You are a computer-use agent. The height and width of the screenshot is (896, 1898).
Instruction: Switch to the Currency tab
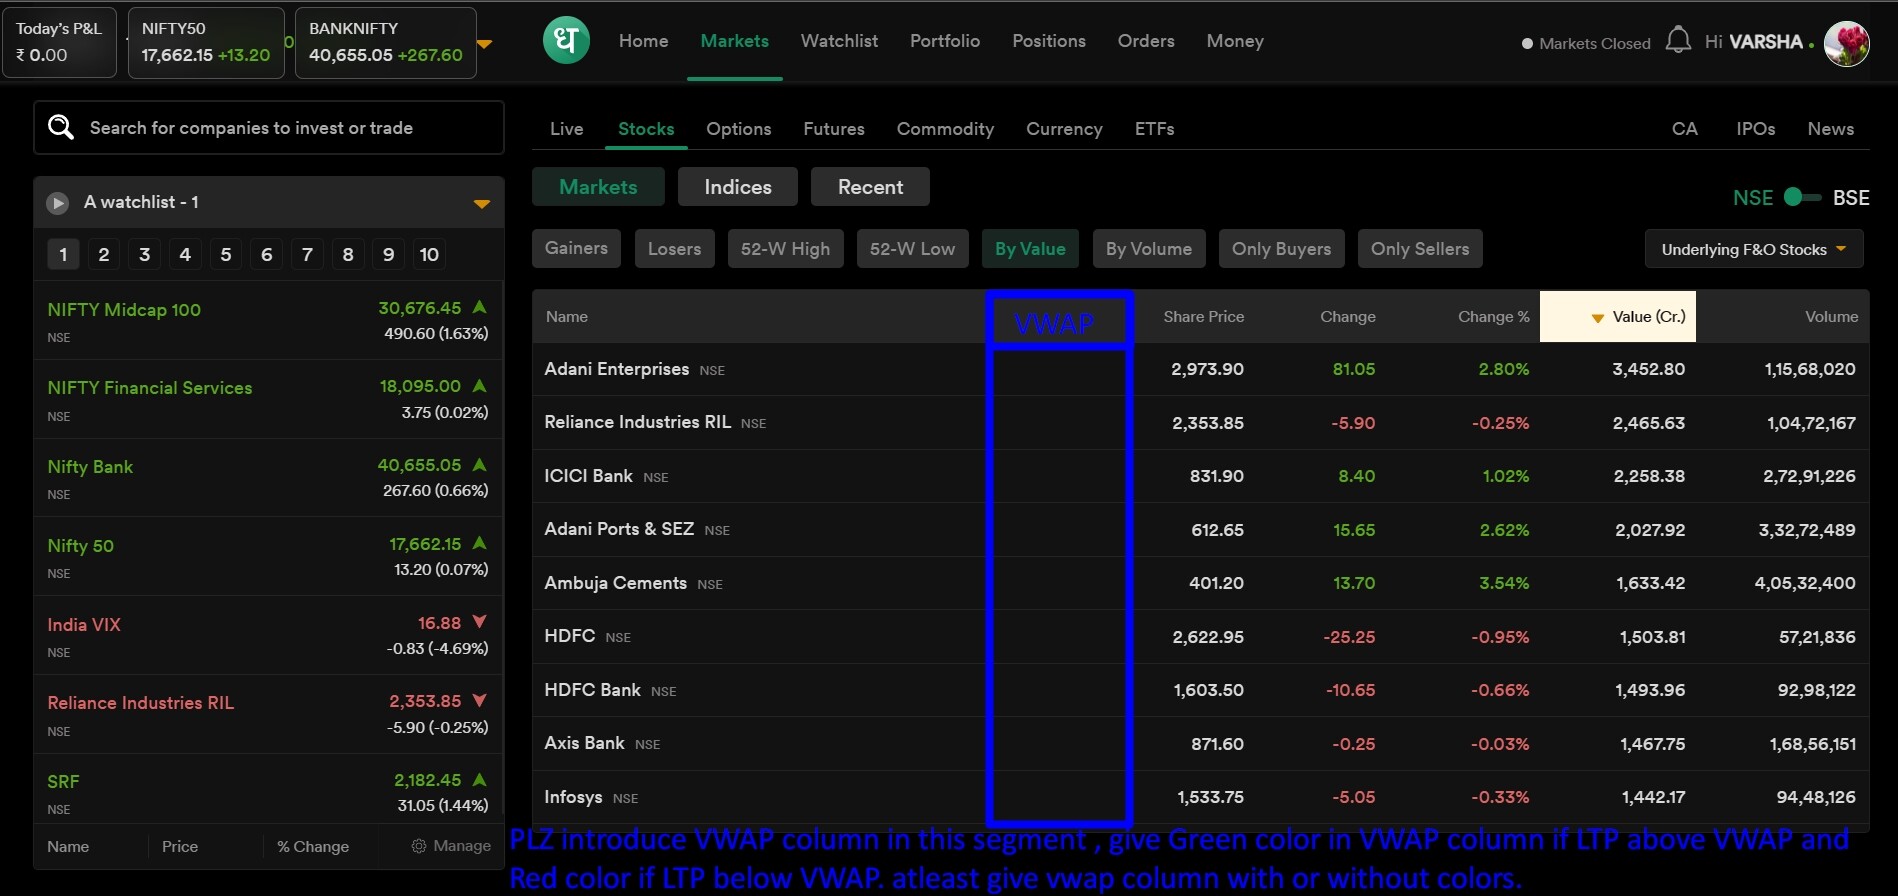(1064, 129)
